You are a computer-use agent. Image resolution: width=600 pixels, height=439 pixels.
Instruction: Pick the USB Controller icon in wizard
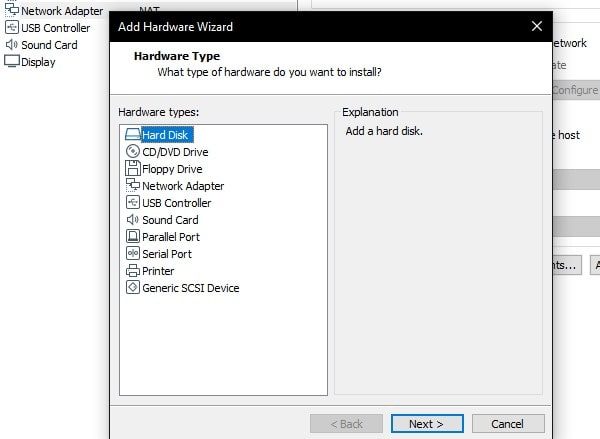click(133, 202)
